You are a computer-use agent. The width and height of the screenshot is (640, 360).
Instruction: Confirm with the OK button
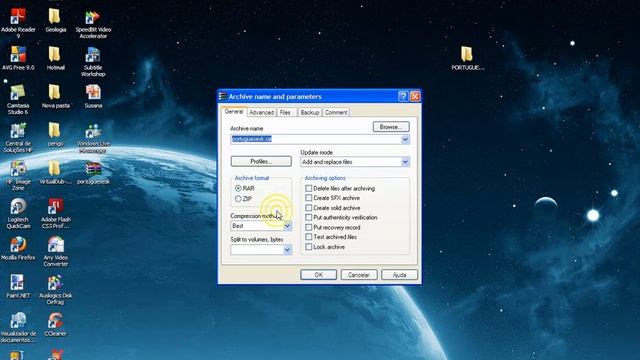point(318,275)
